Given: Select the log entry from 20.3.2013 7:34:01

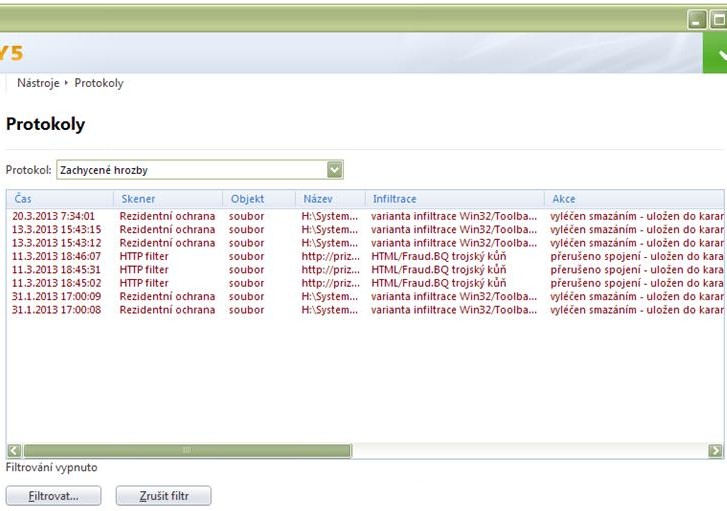Looking at the screenshot, I should click(x=54, y=216).
